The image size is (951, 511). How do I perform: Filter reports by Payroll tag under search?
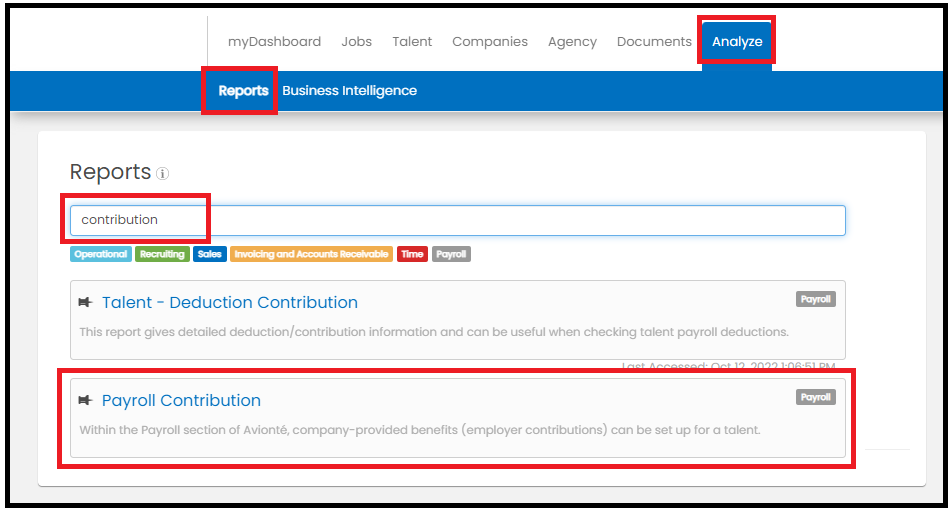pyautogui.click(x=451, y=254)
